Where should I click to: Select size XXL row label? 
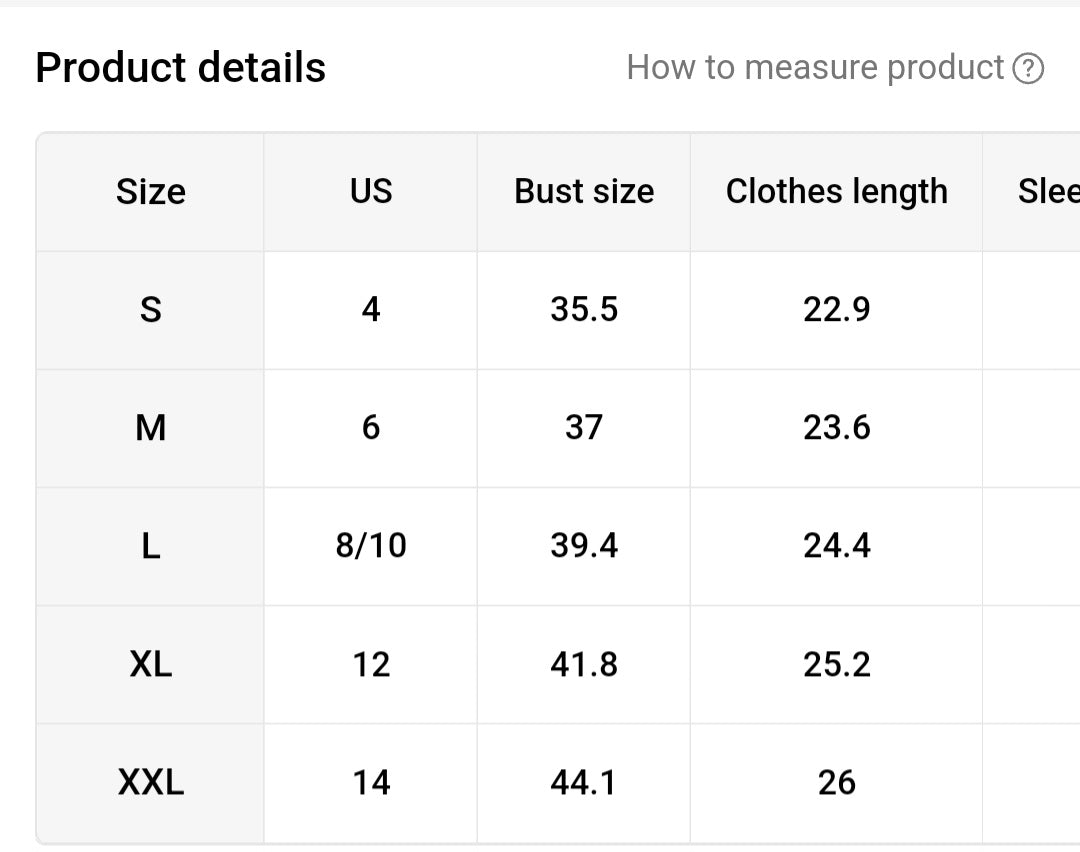[150, 782]
